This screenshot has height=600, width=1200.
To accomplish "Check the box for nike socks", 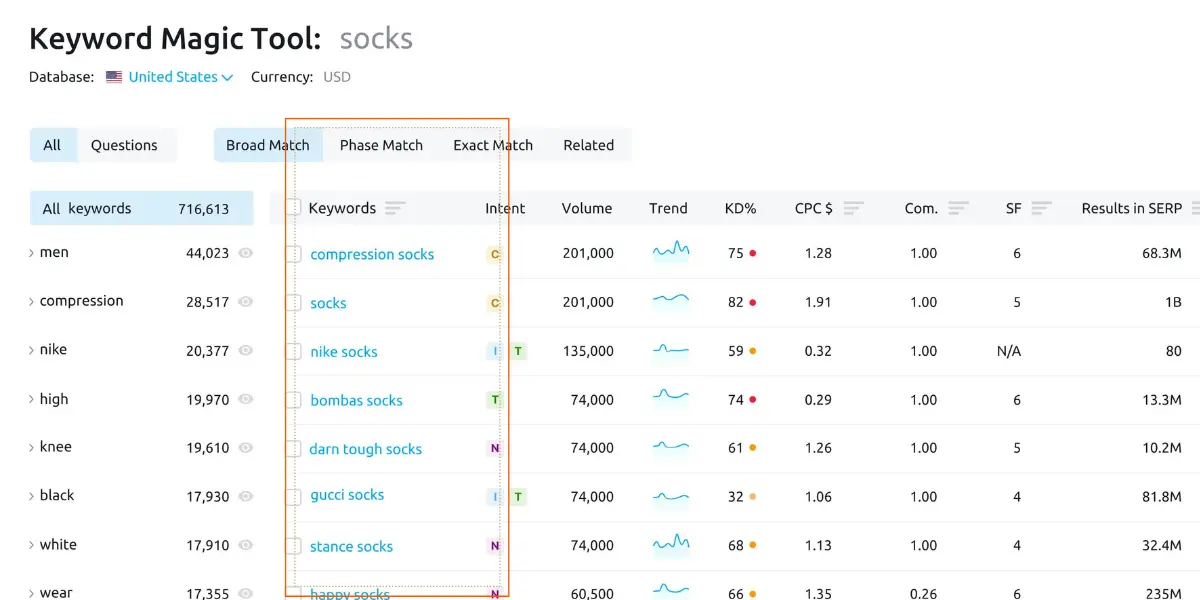I will pos(293,351).
